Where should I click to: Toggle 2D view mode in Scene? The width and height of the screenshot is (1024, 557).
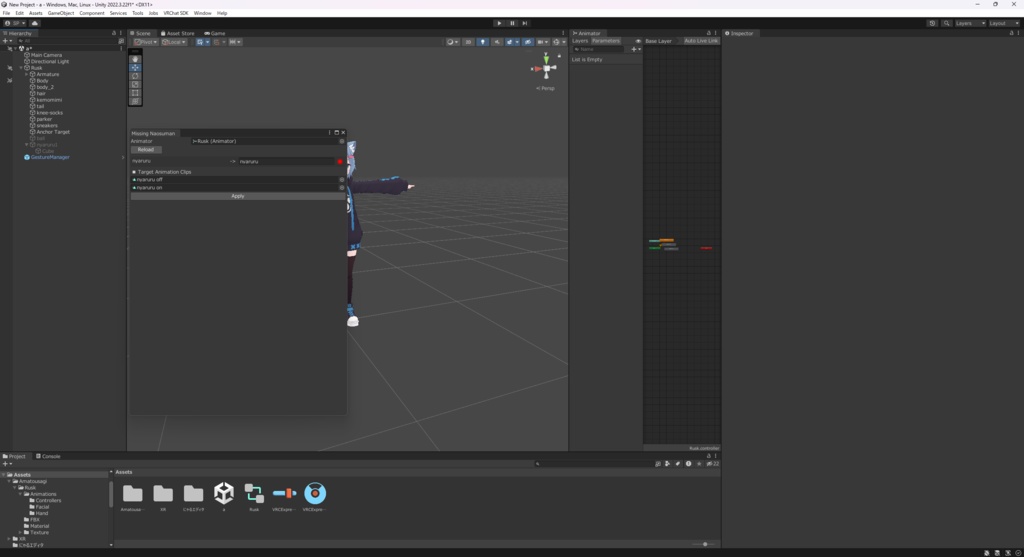[468, 42]
